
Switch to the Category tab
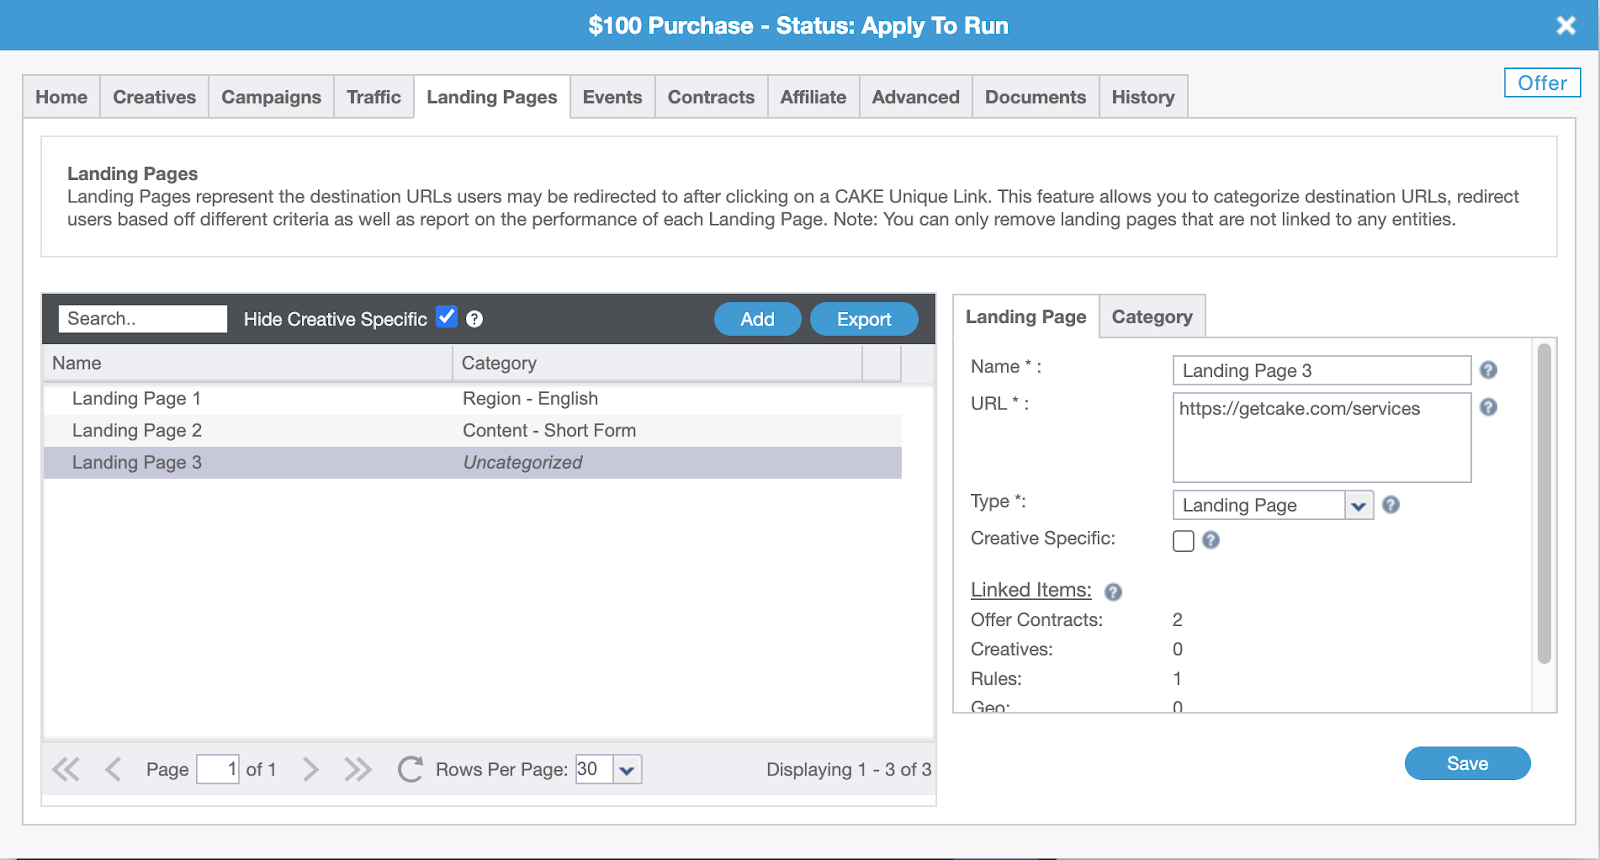(1152, 317)
